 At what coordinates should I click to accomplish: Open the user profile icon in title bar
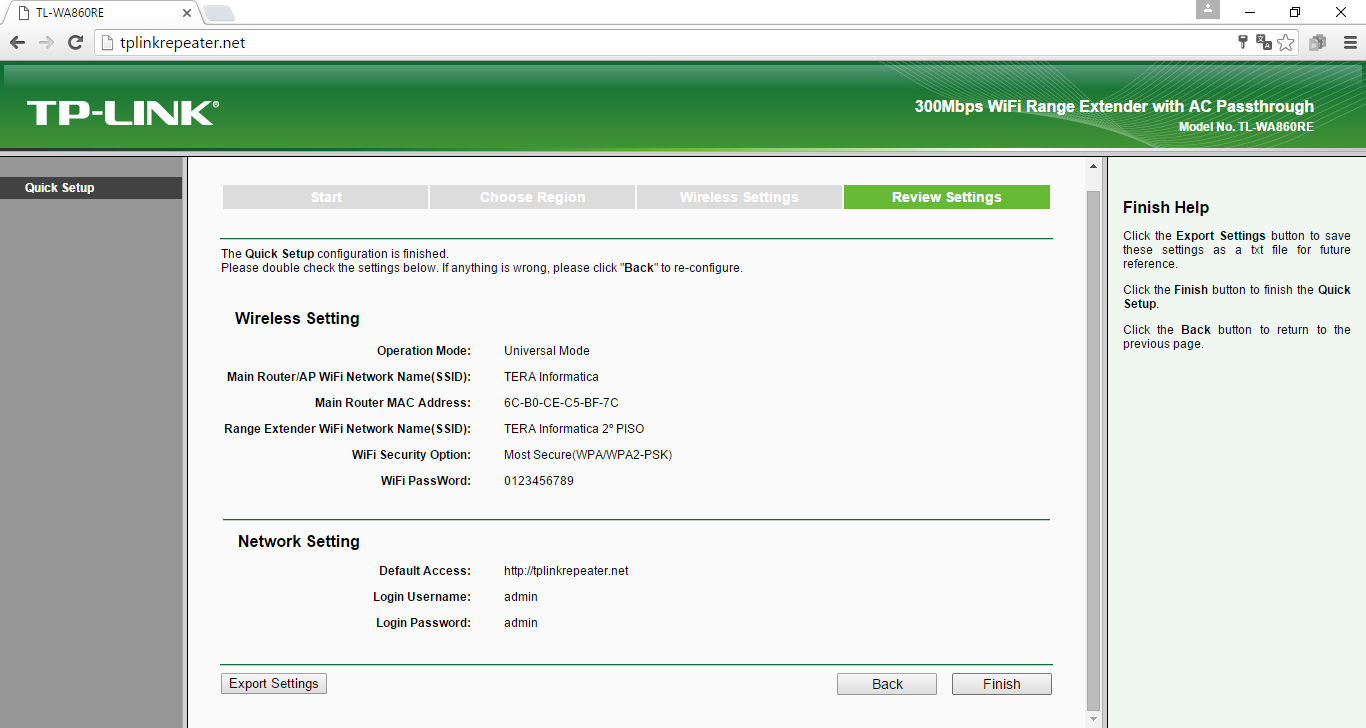coord(1208,9)
